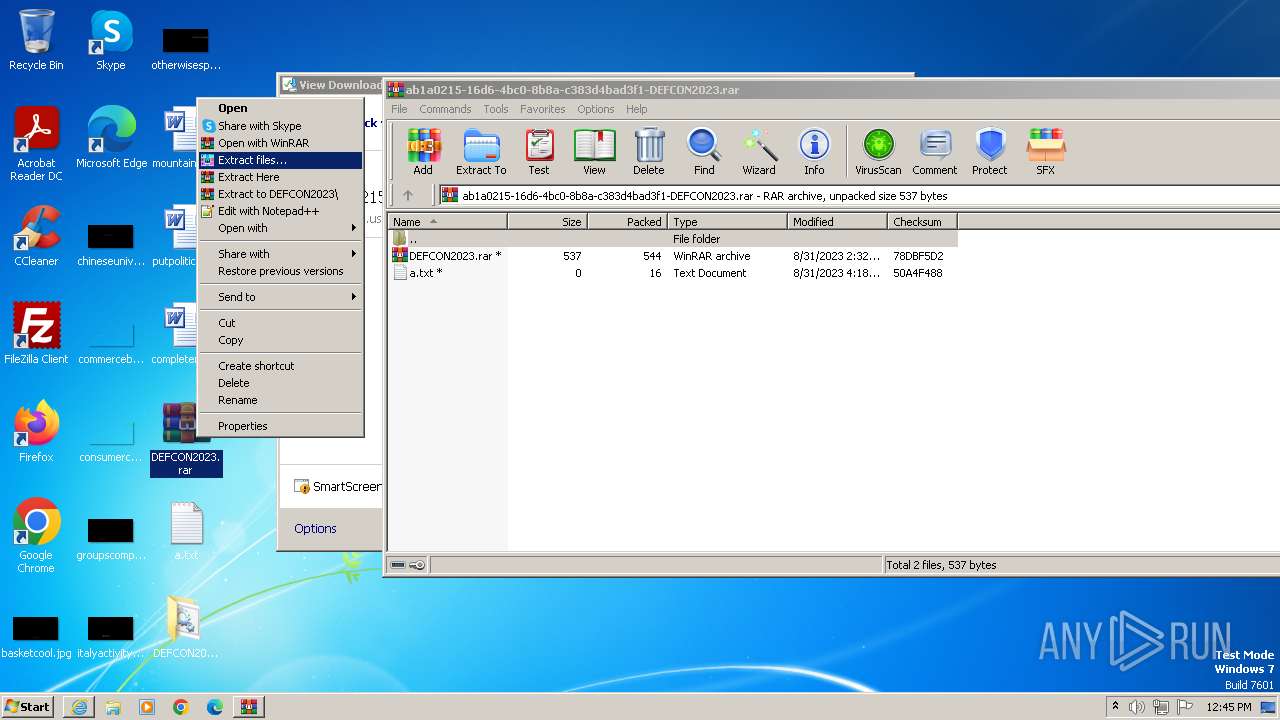Click the Extract To toolbar icon
This screenshot has height=720, width=1280.
tap(481, 152)
